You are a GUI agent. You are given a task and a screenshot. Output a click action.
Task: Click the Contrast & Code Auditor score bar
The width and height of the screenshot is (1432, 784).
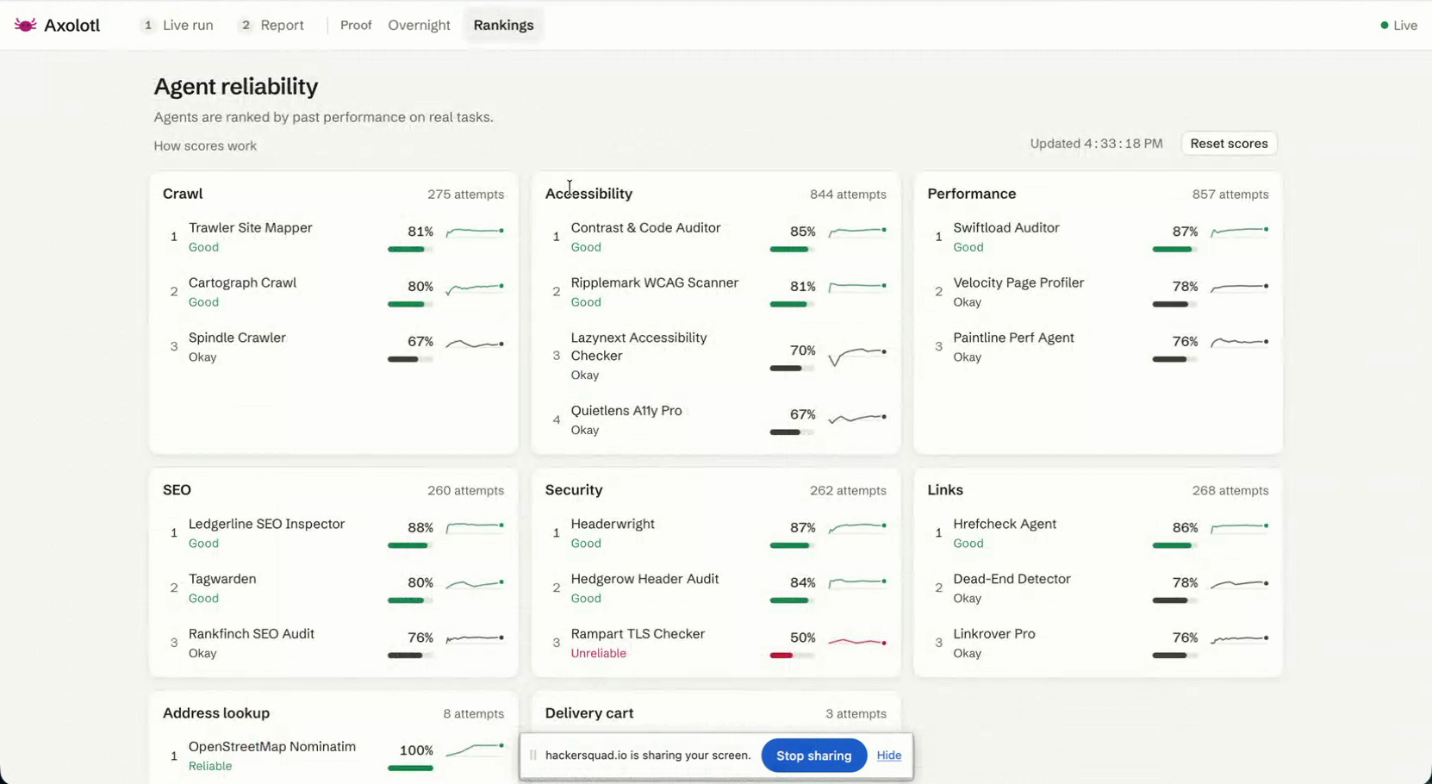pyautogui.click(x=792, y=250)
